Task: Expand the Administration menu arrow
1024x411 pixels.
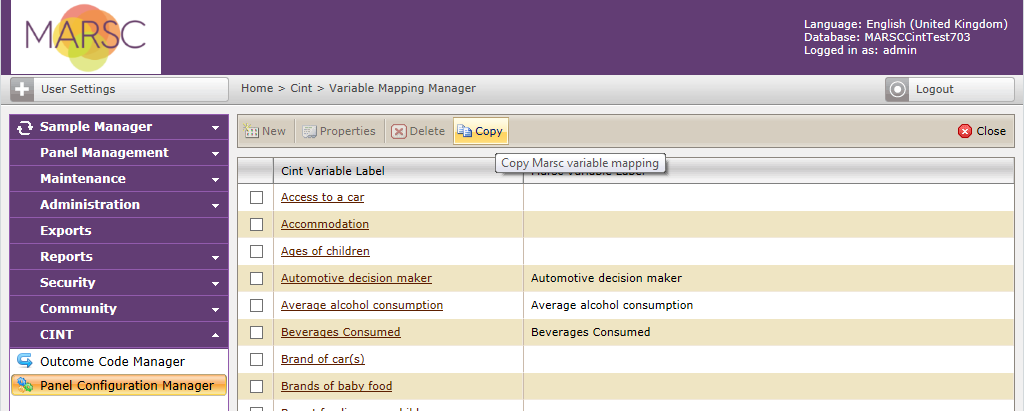Action: [x=216, y=206]
